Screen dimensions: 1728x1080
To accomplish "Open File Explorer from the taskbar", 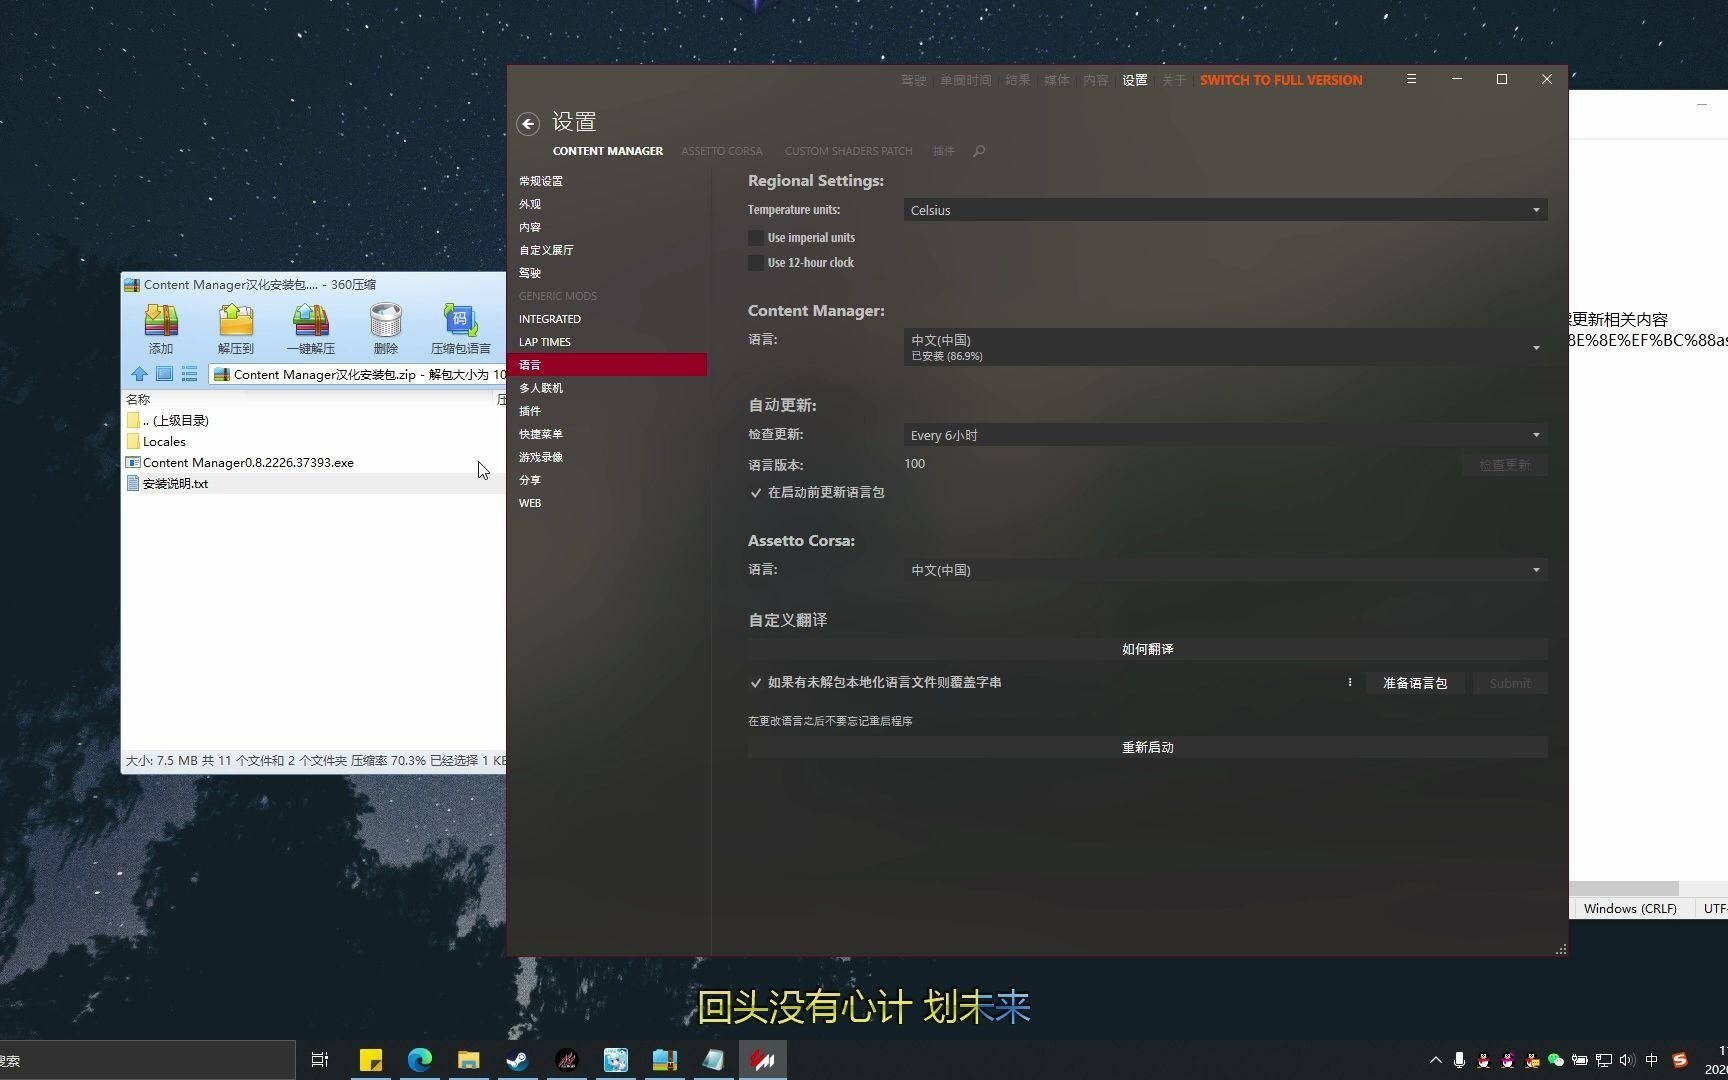I will [469, 1060].
